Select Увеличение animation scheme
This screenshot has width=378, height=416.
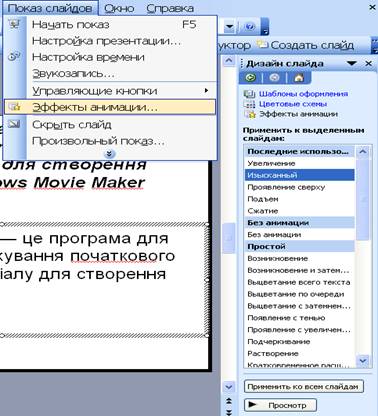click(x=300, y=163)
